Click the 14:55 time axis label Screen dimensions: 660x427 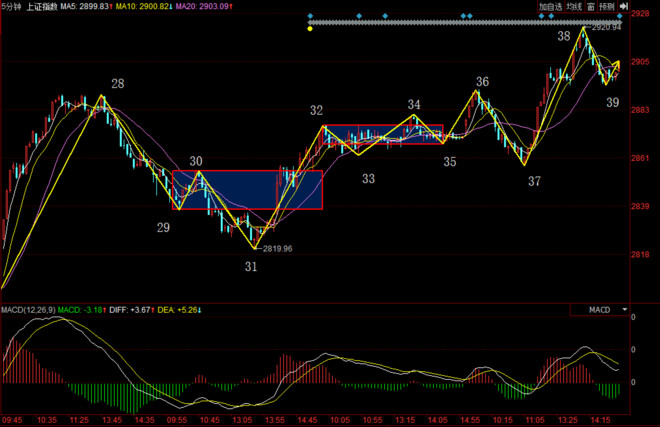click(470, 420)
